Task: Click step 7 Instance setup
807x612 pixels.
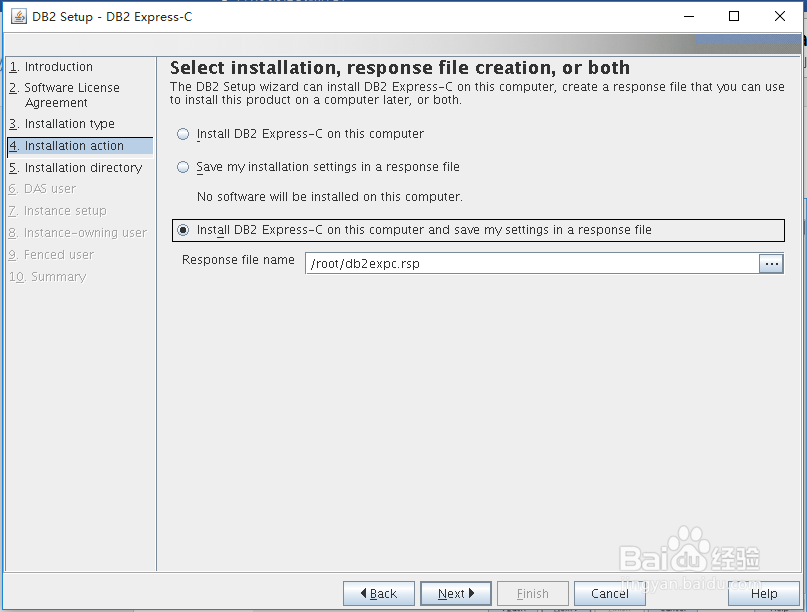Action: (x=58, y=211)
